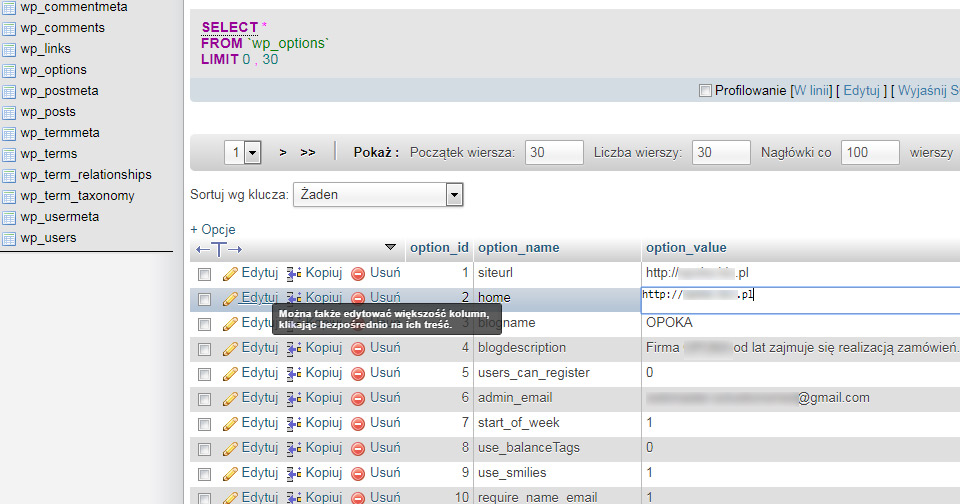Tick the checkbox for blogdescription row
The width and height of the screenshot is (960, 504).
click(204, 350)
